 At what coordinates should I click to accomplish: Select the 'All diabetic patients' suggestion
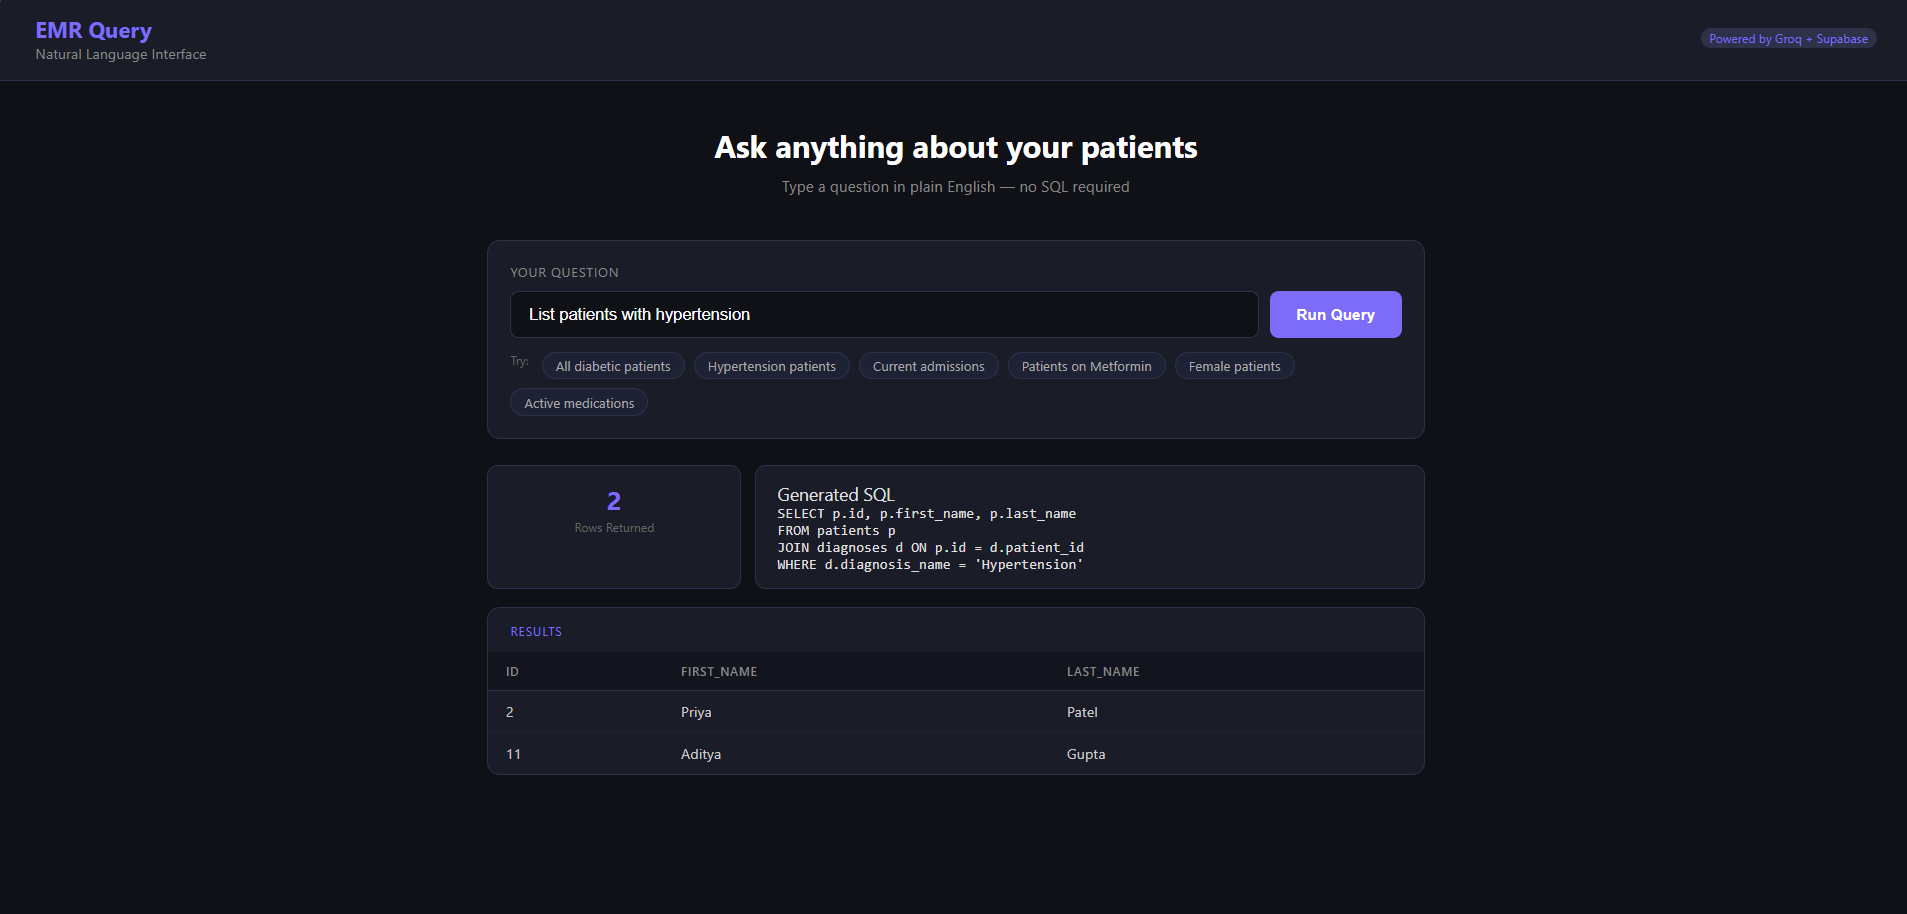(x=613, y=366)
